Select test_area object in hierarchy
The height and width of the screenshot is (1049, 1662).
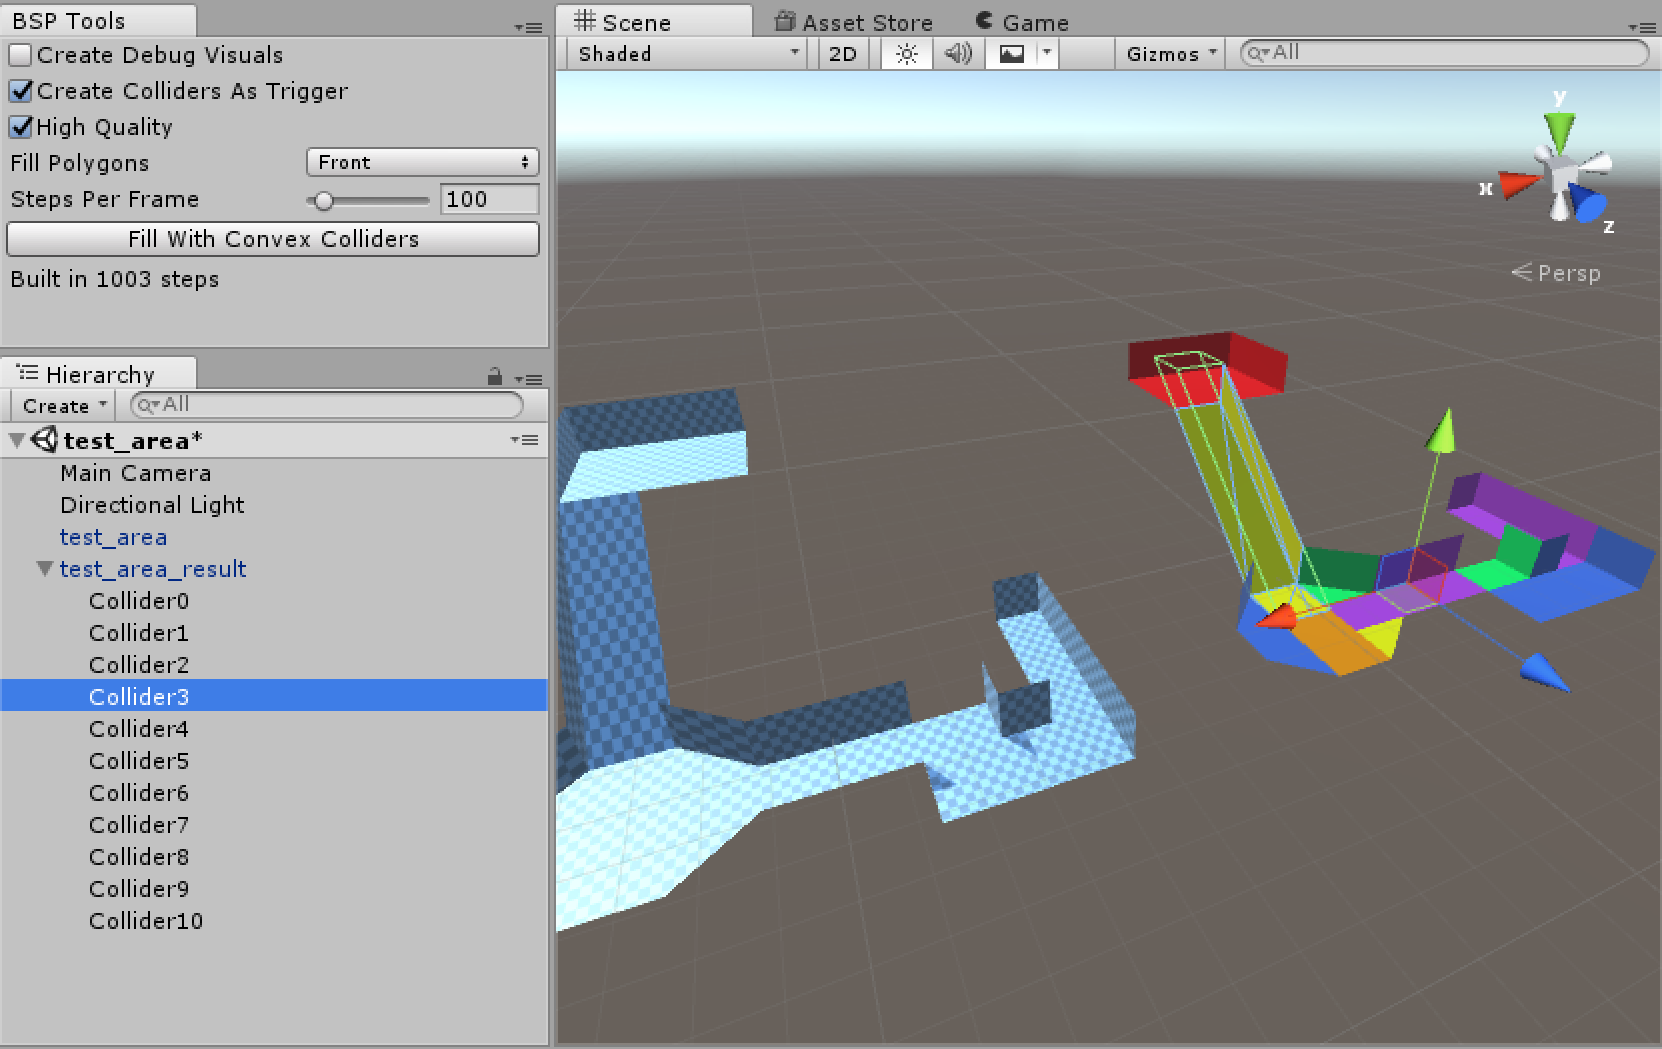pos(274,537)
